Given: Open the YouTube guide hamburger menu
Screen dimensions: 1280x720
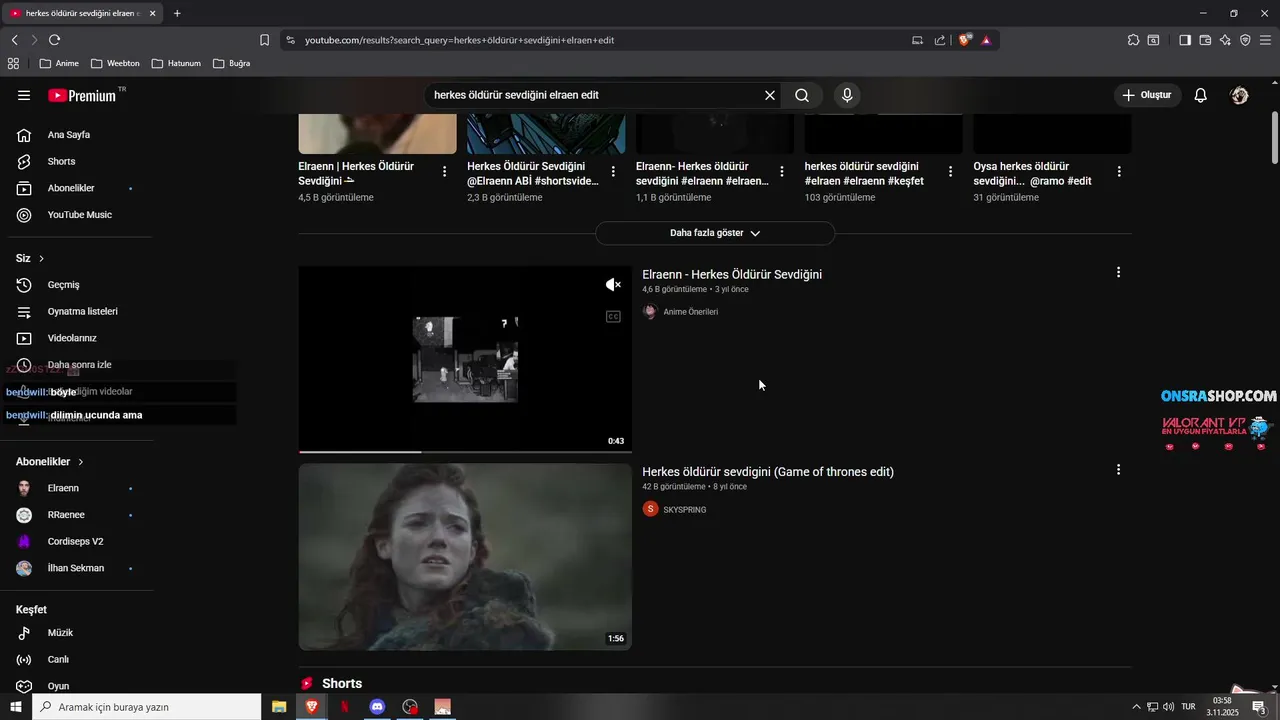Looking at the screenshot, I should (x=24, y=95).
